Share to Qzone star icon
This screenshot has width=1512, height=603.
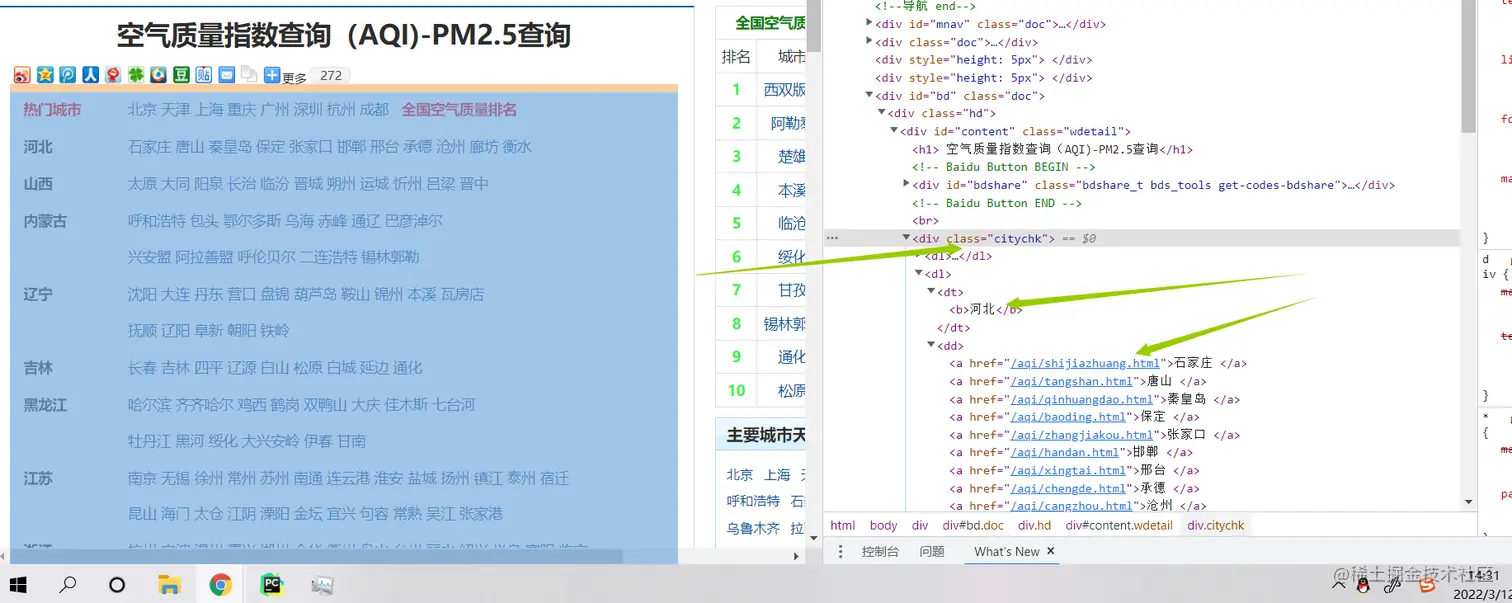(45, 75)
